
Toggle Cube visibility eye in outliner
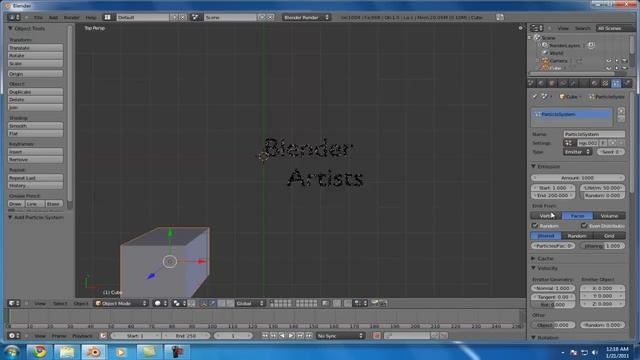coord(609,68)
